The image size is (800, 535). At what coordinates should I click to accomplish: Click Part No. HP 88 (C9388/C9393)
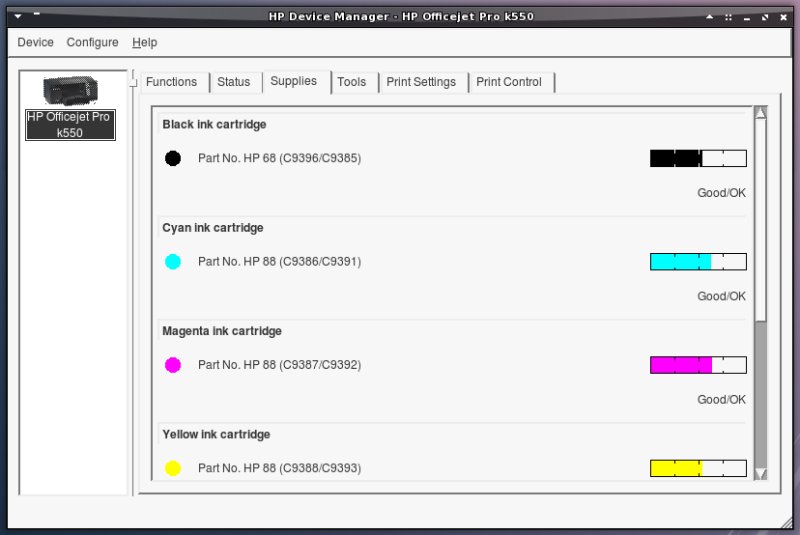tap(280, 468)
